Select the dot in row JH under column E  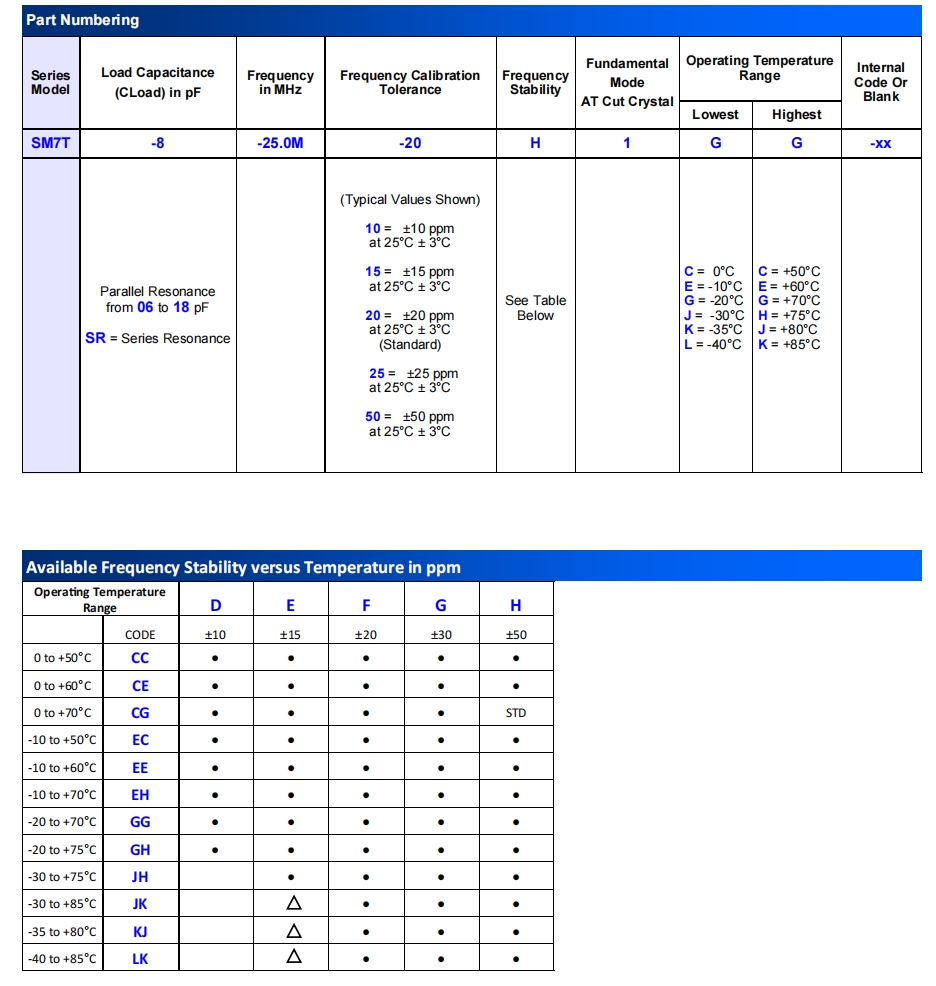(291, 877)
